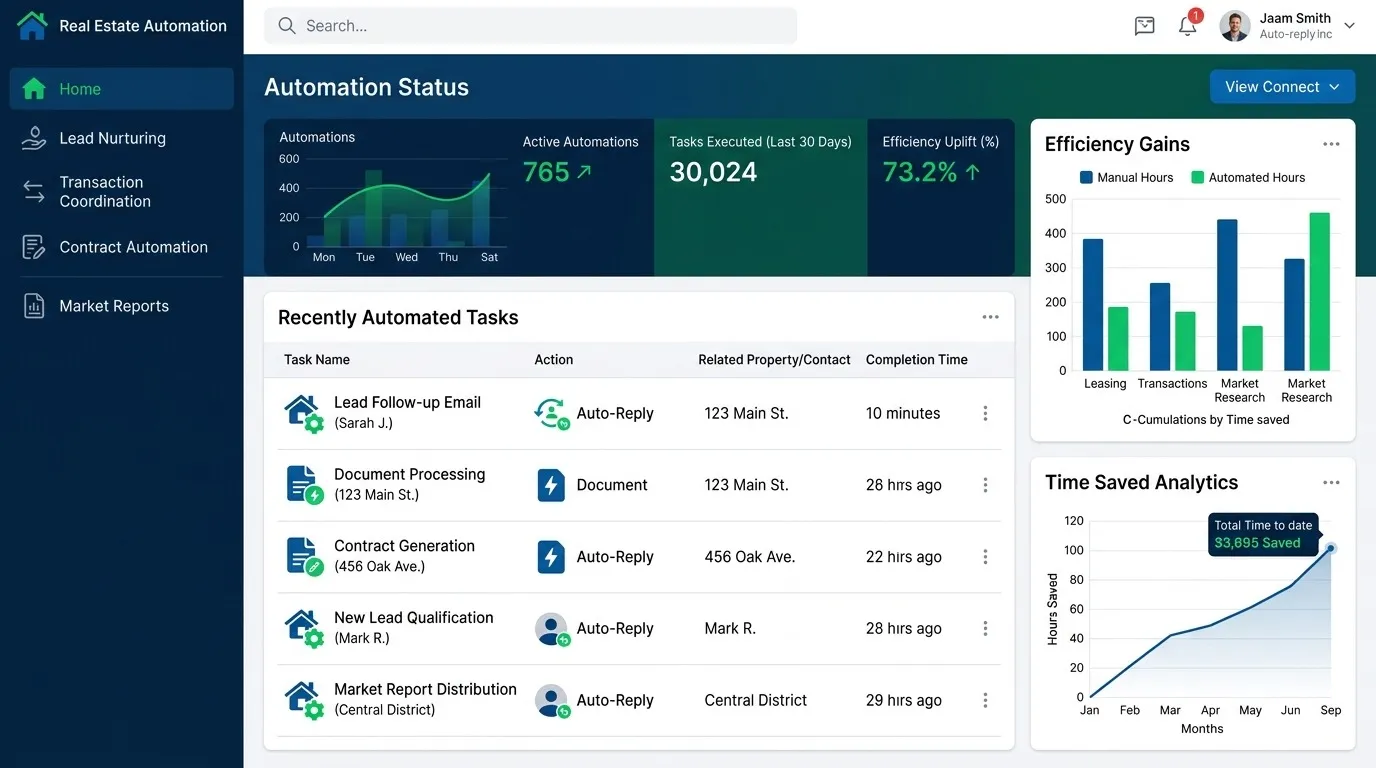Click the Mark R. related contact cell
This screenshot has width=1376, height=768.
[x=730, y=629]
